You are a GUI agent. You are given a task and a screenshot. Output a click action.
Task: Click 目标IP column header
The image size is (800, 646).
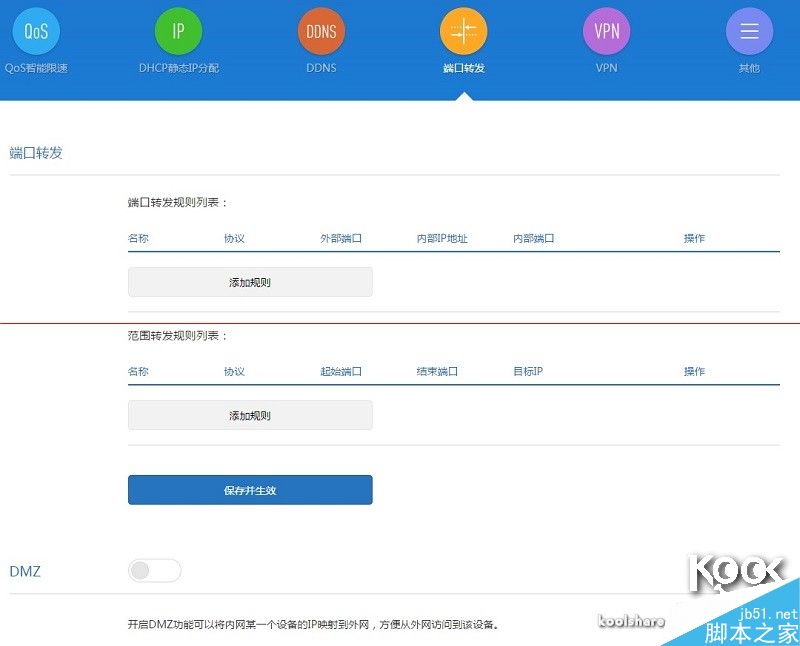(528, 371)
